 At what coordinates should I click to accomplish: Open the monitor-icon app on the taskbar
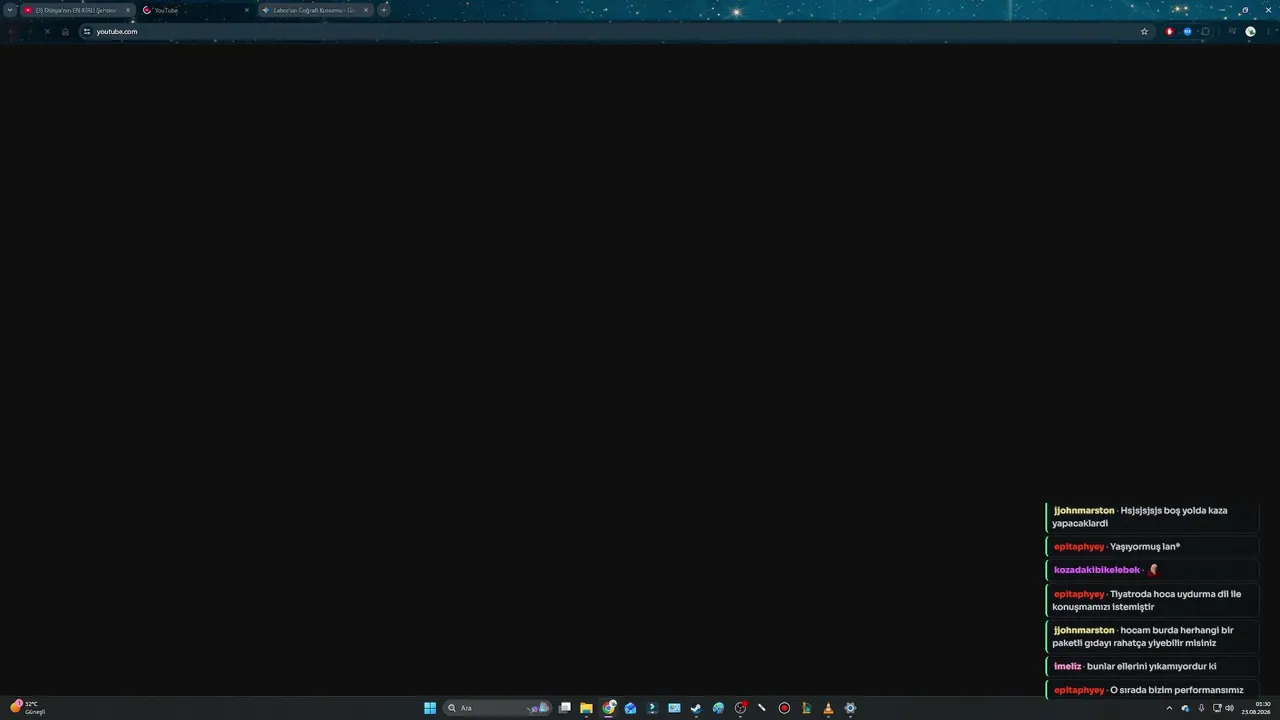click(x=674, y=708)
